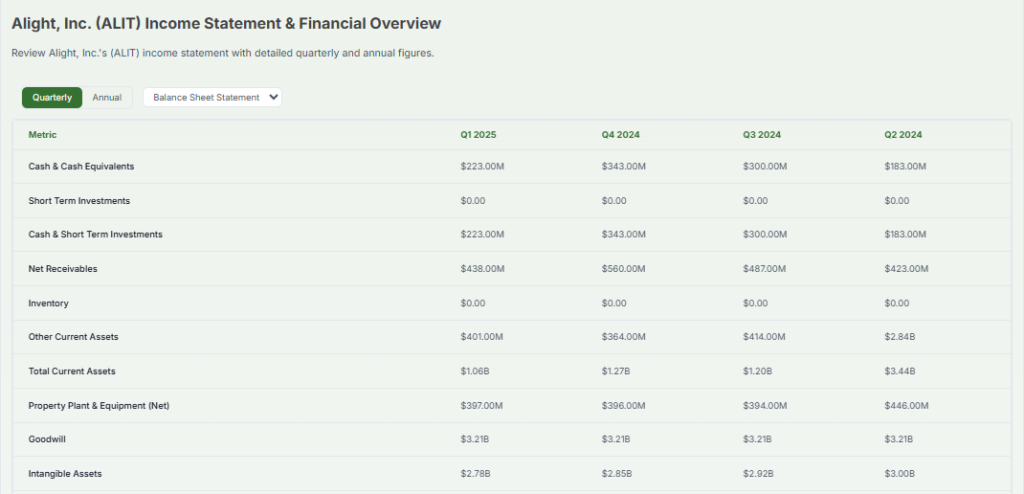The height and width of the screenshot is (494, 1024).
Task: Select the Cash & Cash Equivalents row label
Action: pyautogui.click(x=81, y=166)
